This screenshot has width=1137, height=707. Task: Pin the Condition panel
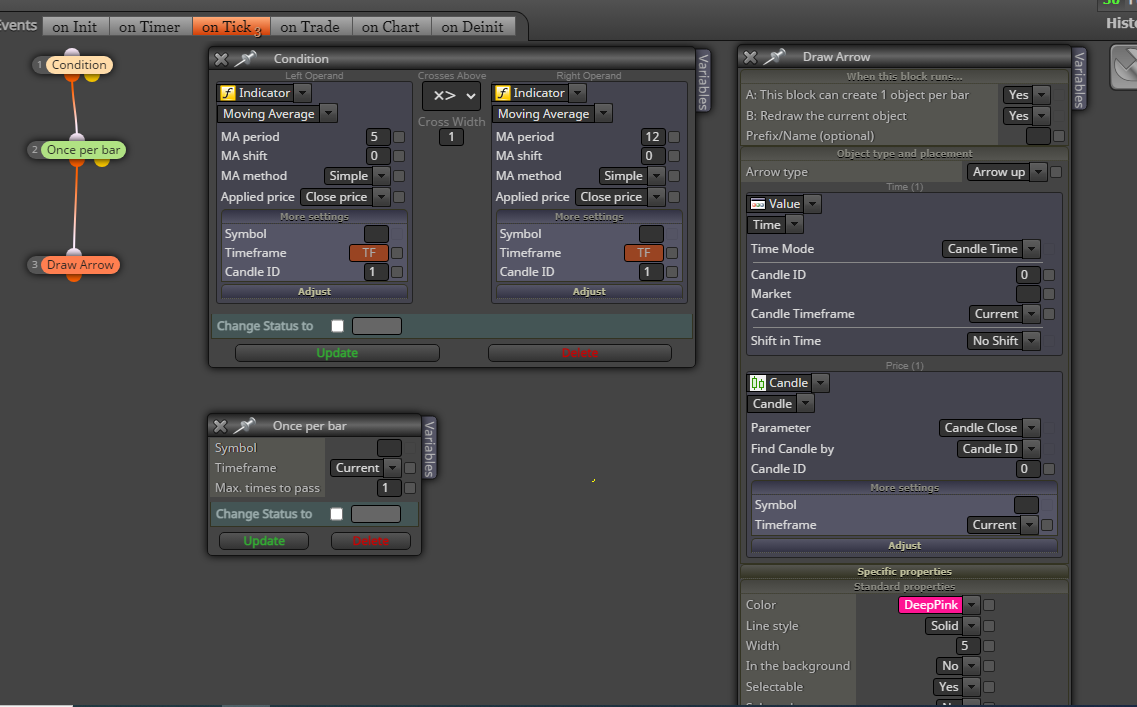[x=246, y=58]
